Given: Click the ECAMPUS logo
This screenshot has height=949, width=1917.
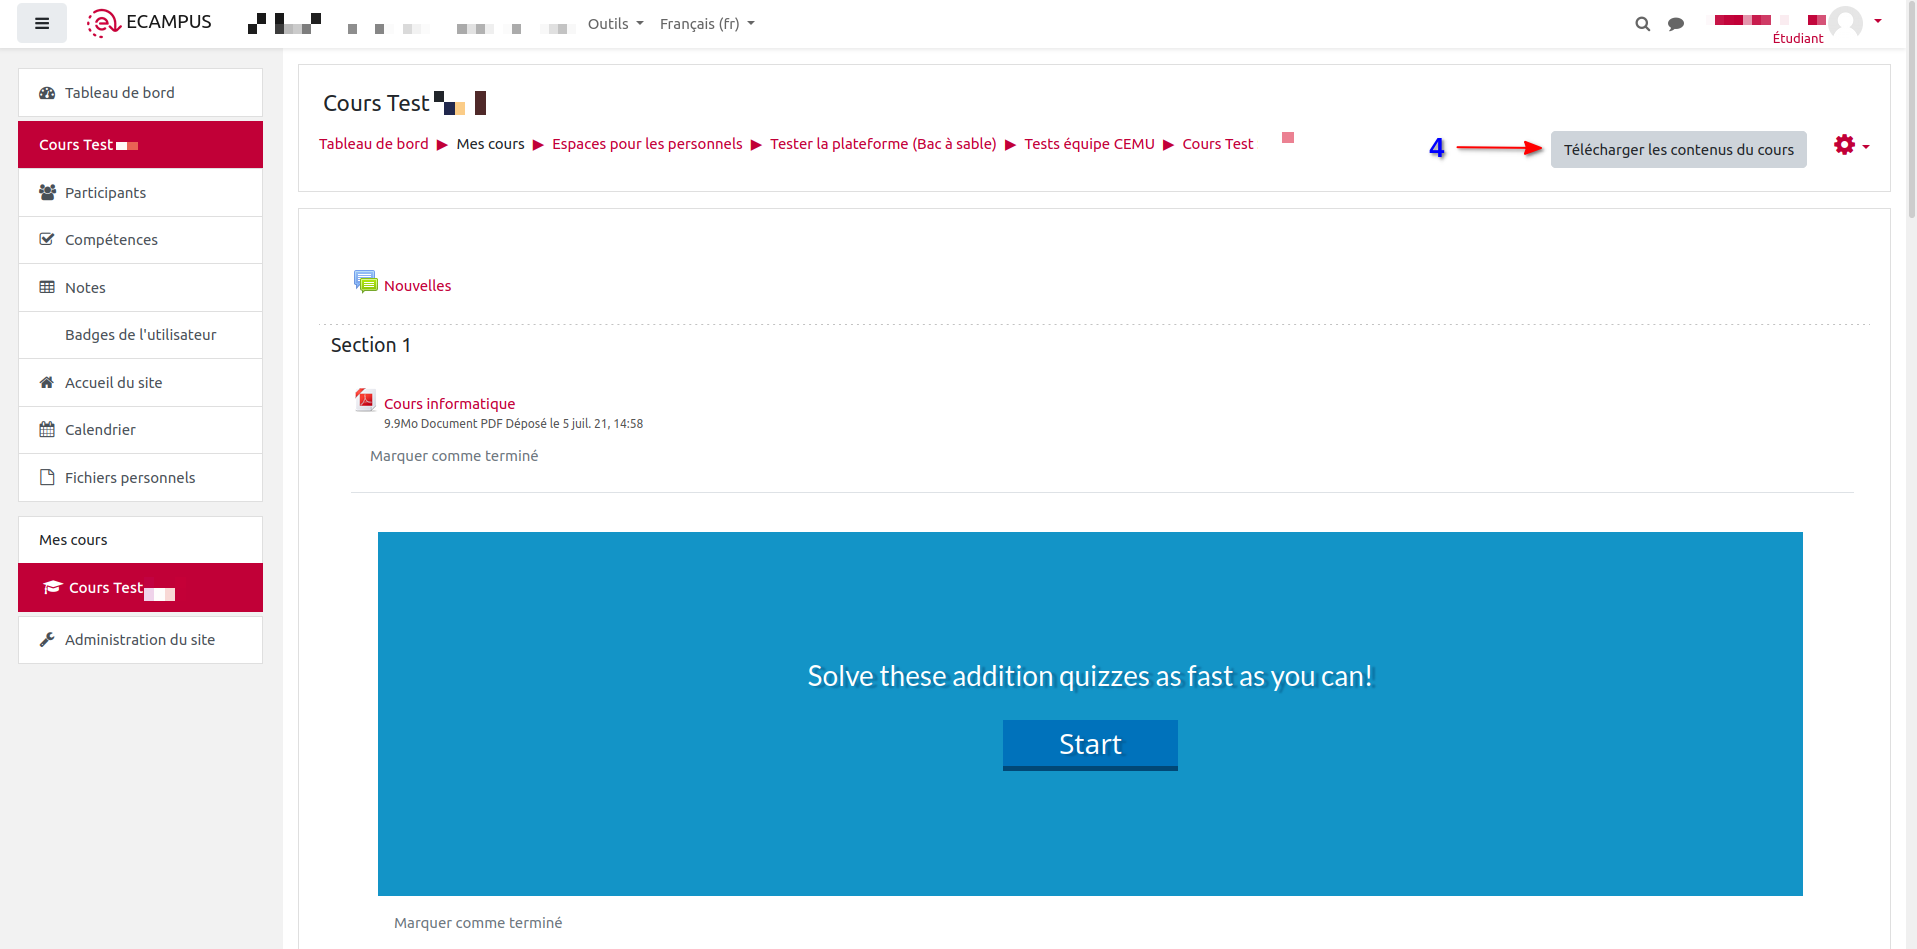Looking at the screenshot, I should (149, 22).
